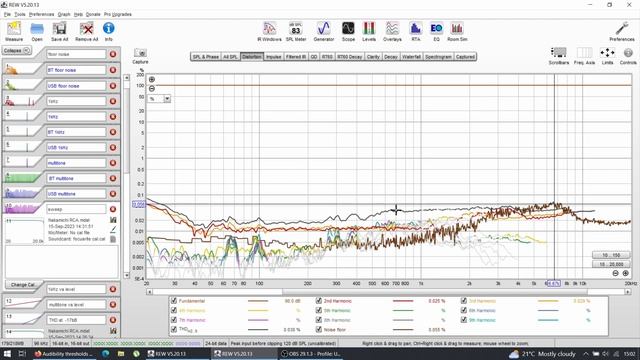Toggle the Freq. Axis icon
Image resolution: width=640 pixels, height=360 pixels.
584,56
